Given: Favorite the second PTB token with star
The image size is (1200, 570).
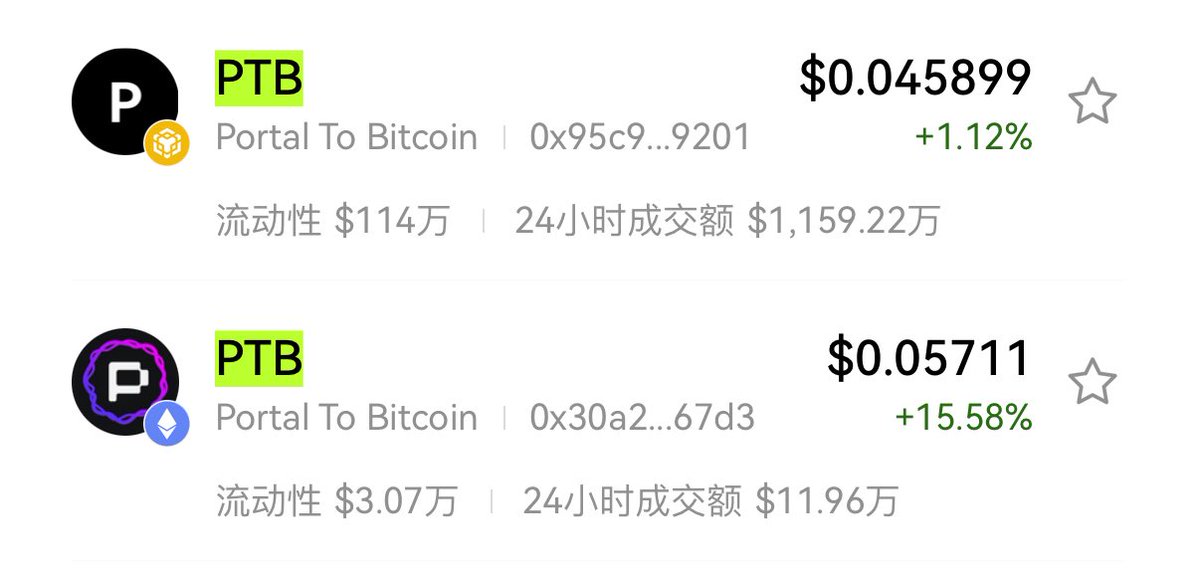Looking at the screenshot, I should (1092, 381).
